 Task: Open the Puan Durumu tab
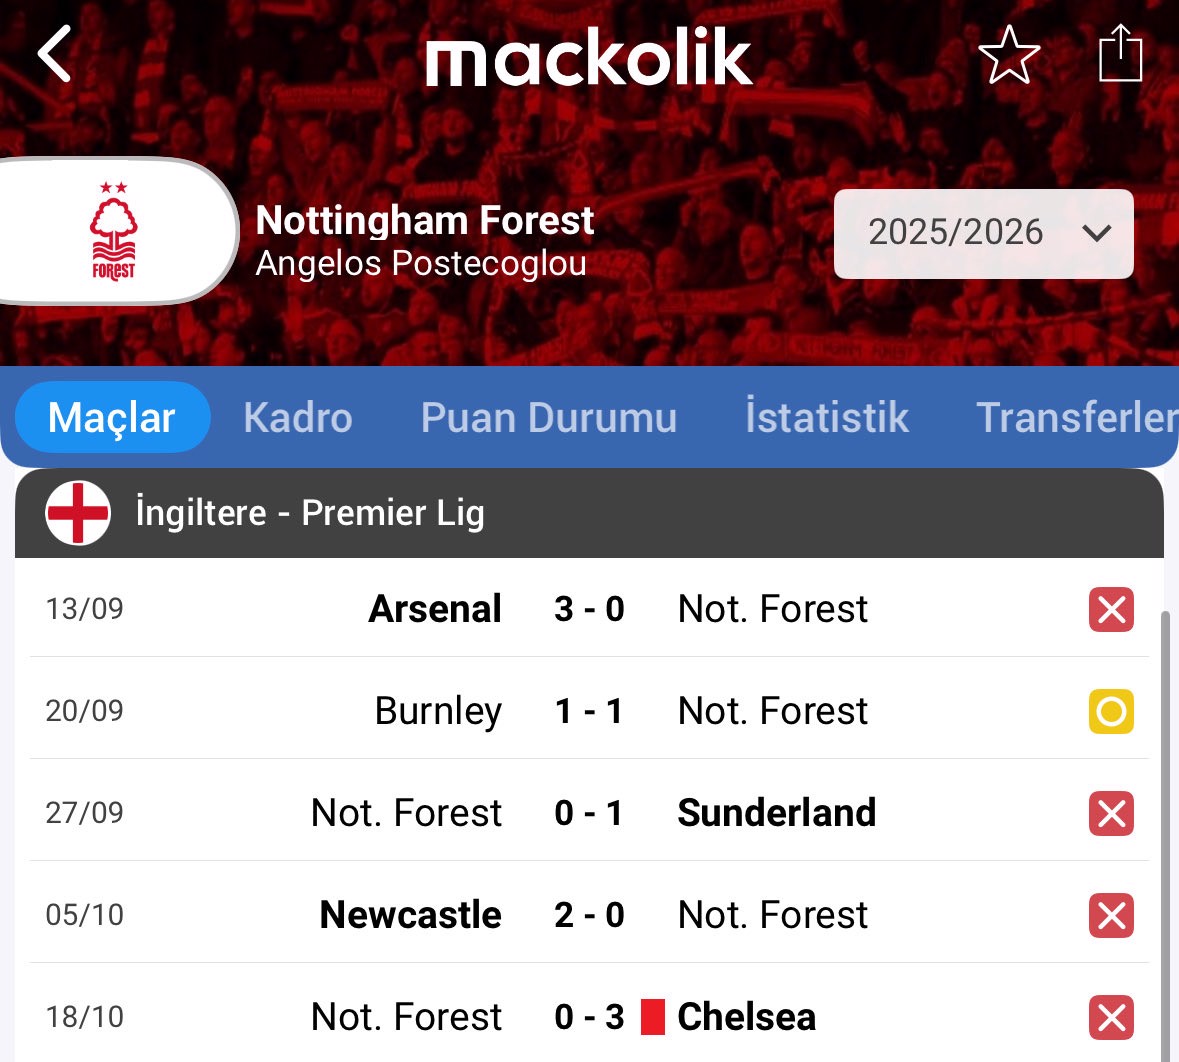point(549,417)
